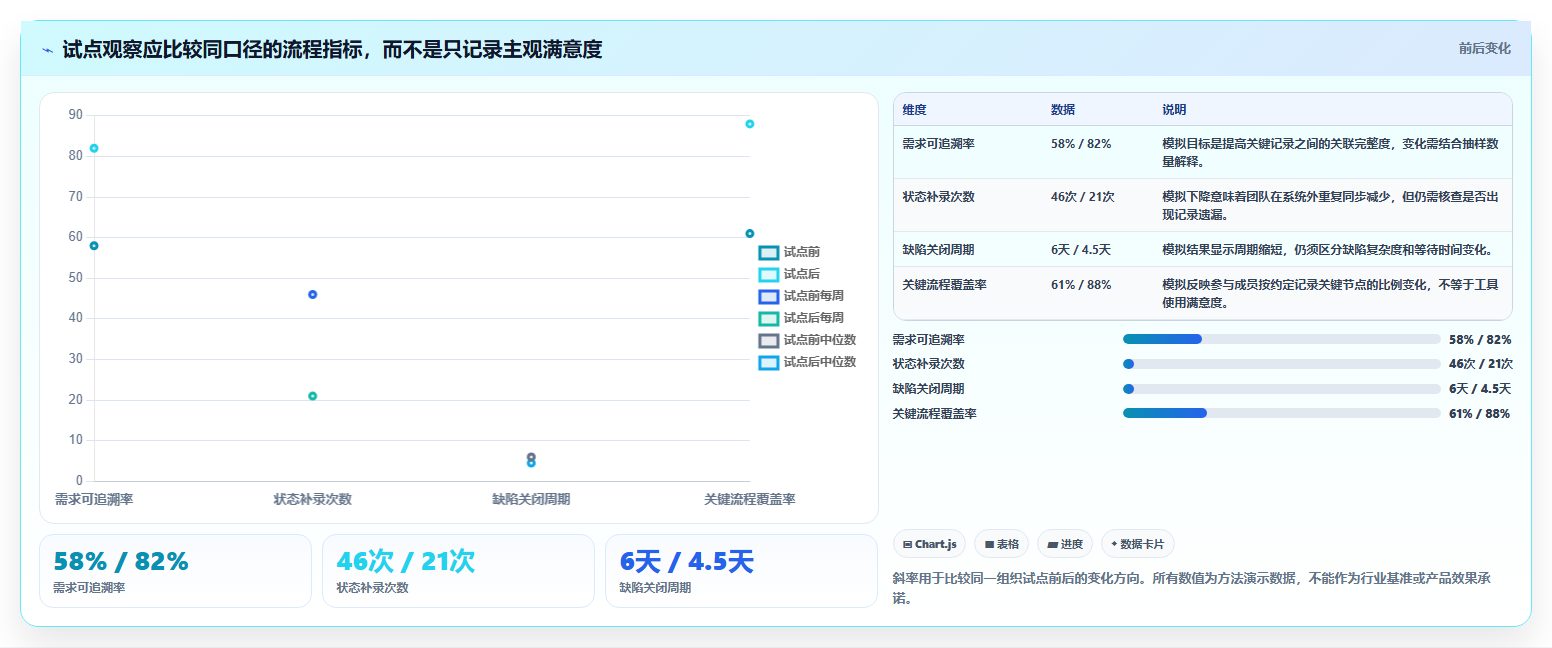The height and width of the screenshot is (648, 1552).
Task: Click the 缺陷关闭周期 progress bar
Action: coord(1281,389)
